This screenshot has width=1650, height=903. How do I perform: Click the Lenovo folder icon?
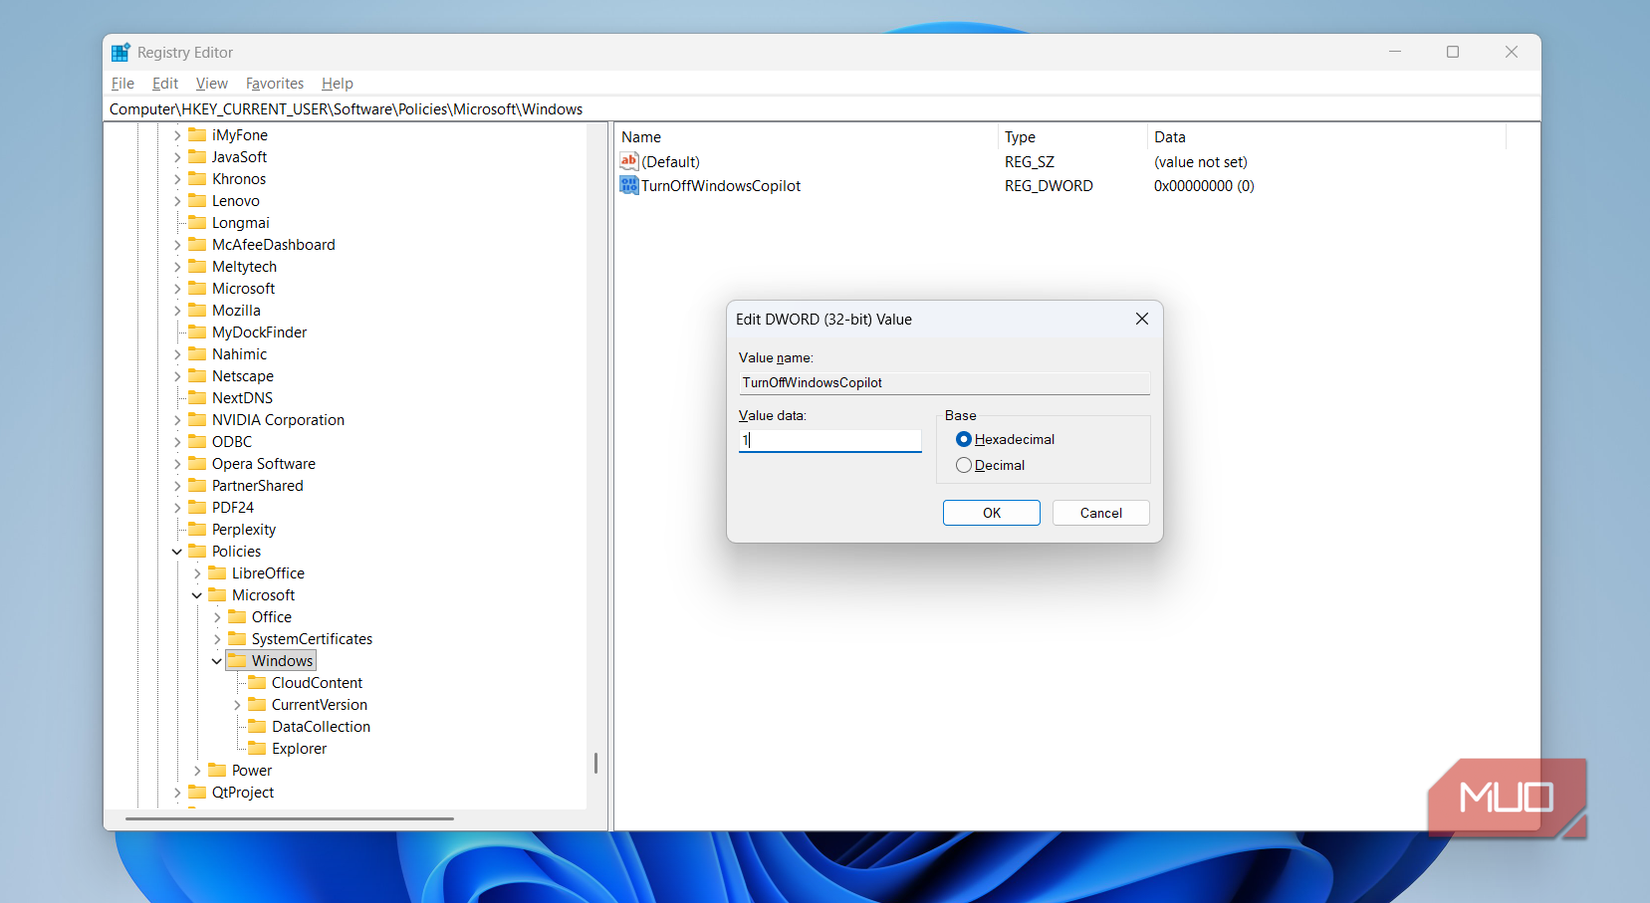[x=197, y=201]
